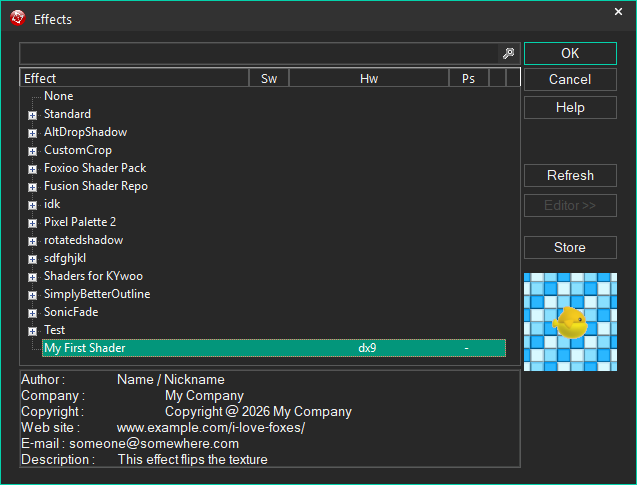Sort by the Effect column header

(x=134, y=78)
